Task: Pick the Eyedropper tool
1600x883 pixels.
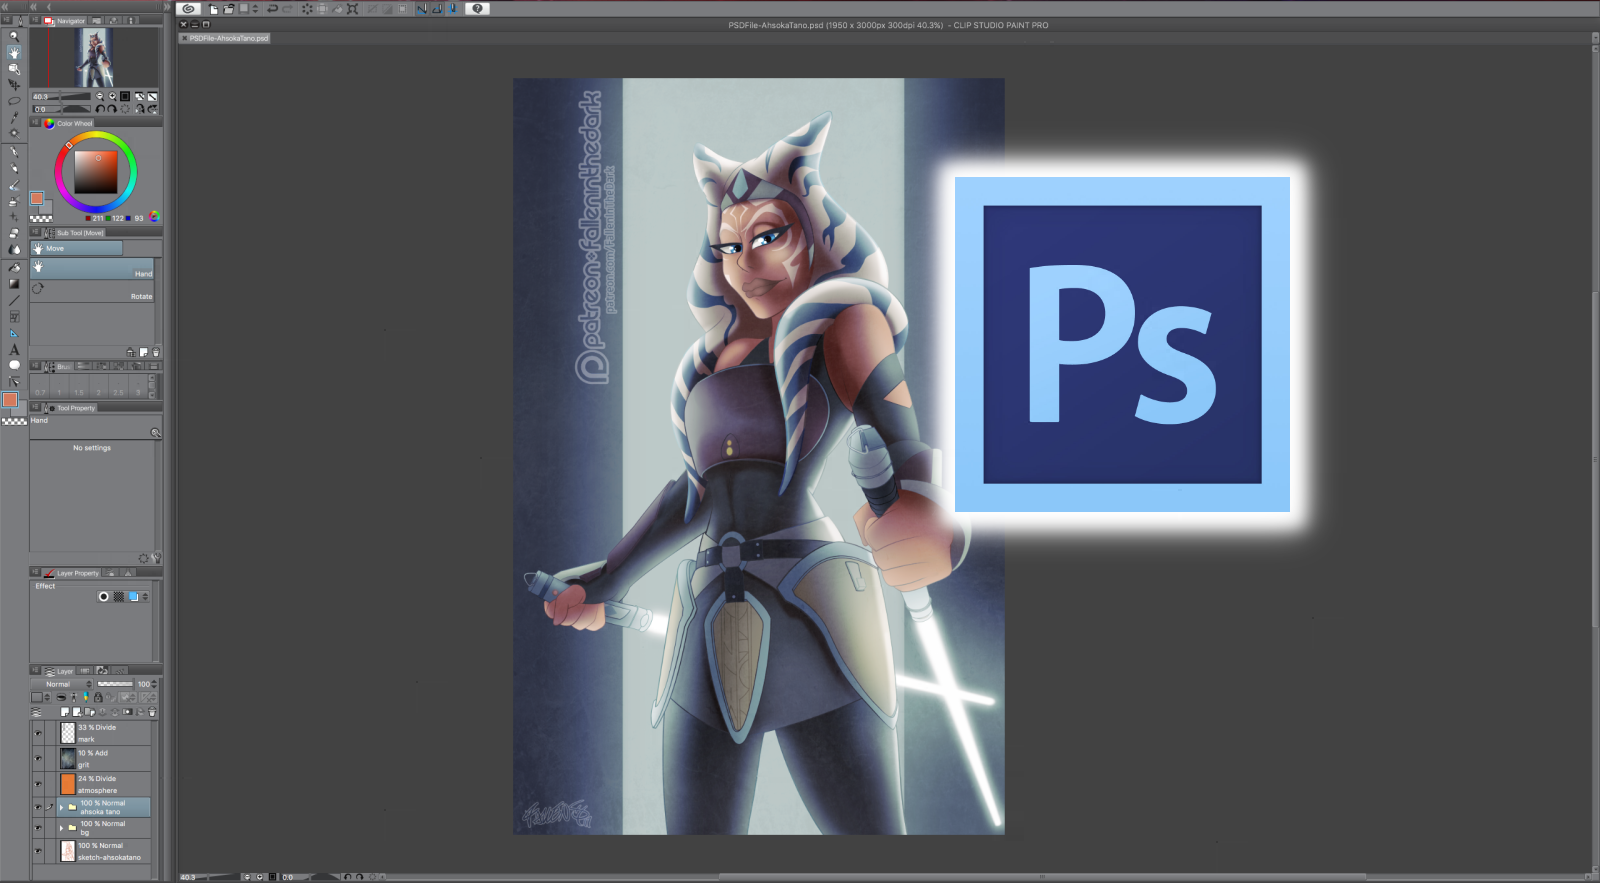Action: click(14, 117)
